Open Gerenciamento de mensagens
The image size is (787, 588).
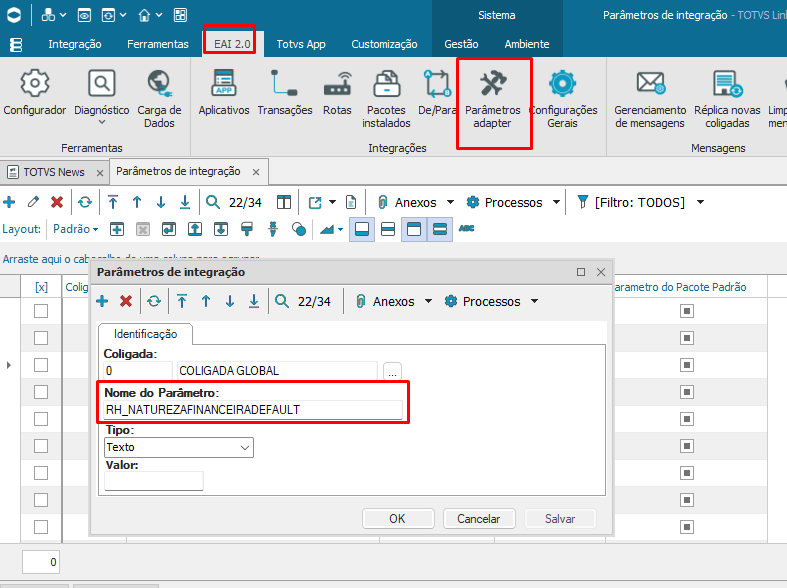click(x=650, y=99)
